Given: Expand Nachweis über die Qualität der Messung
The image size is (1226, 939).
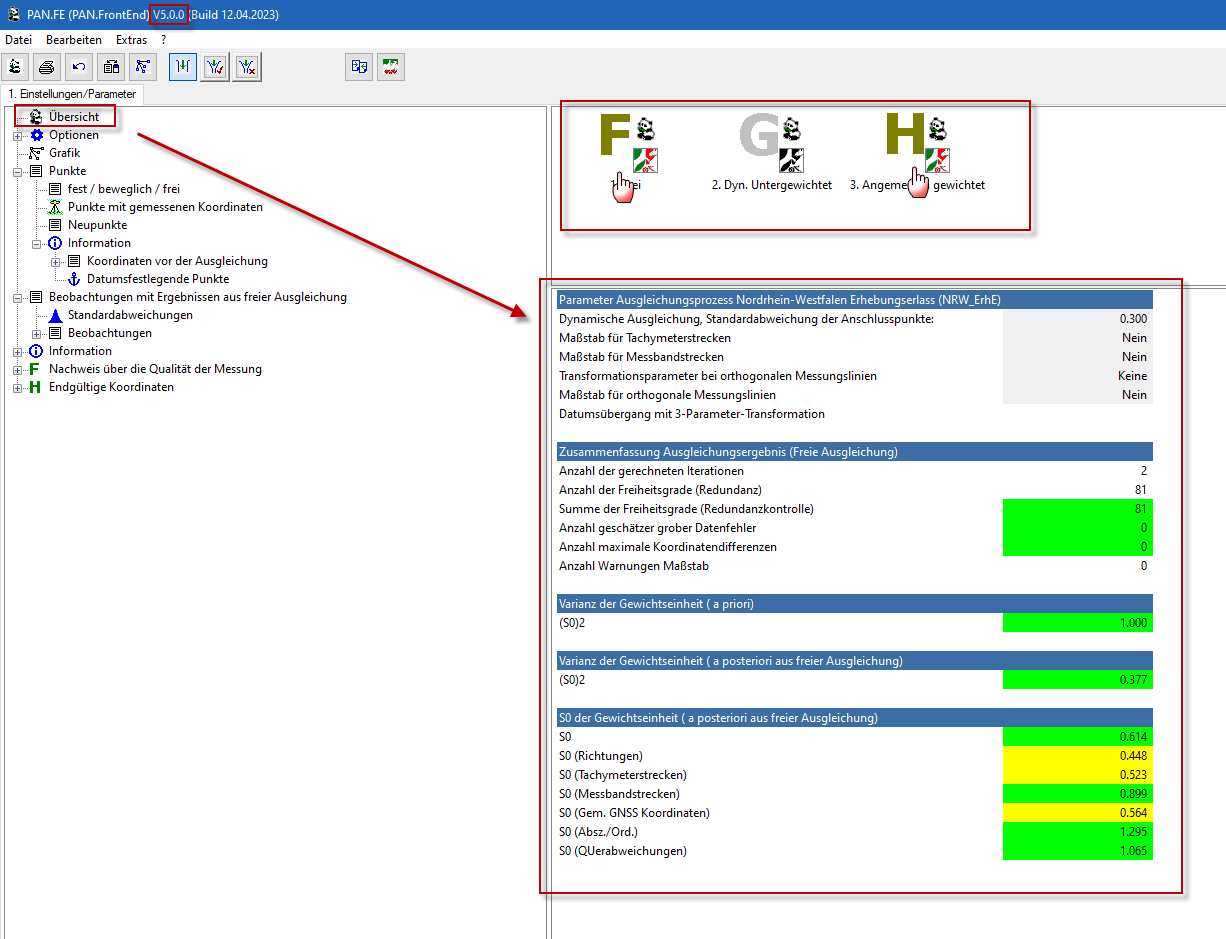Looking at the screenshot, I should click(17, 369).
